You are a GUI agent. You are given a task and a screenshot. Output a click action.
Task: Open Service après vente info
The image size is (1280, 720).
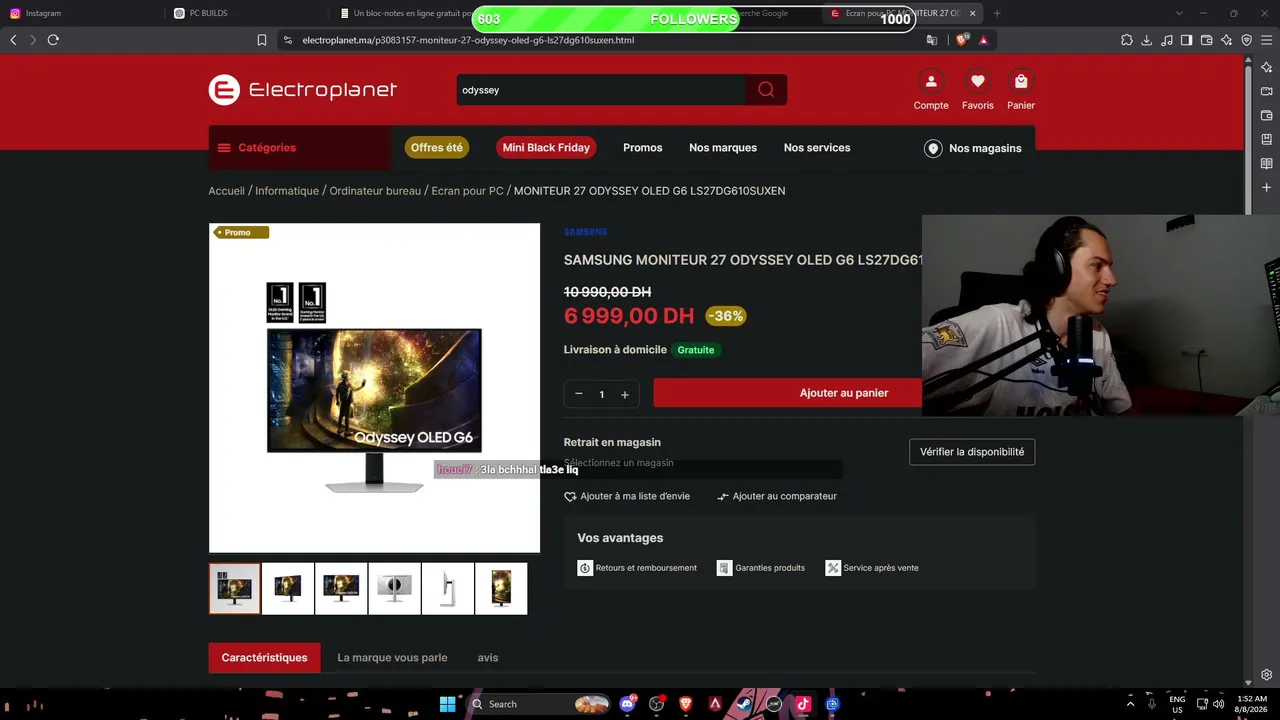[x=872, y=568]
